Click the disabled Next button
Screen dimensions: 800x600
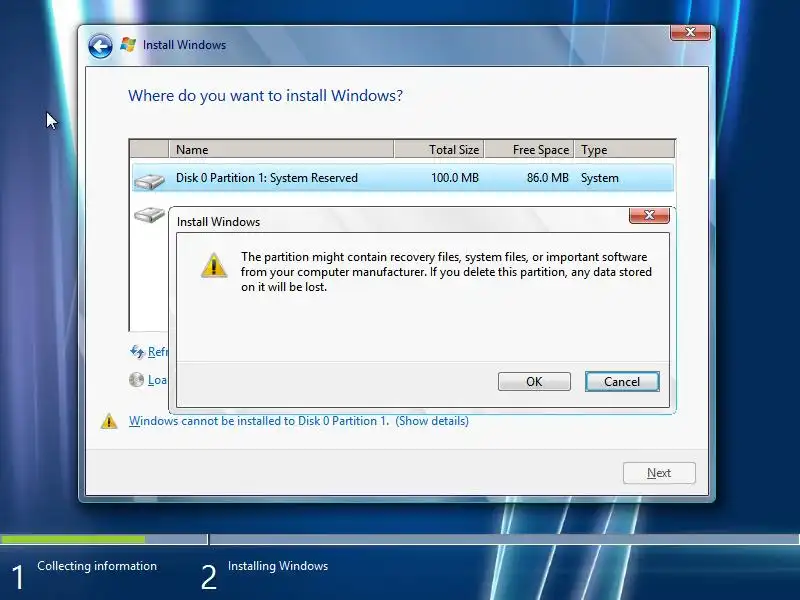(x=659, y=473)
